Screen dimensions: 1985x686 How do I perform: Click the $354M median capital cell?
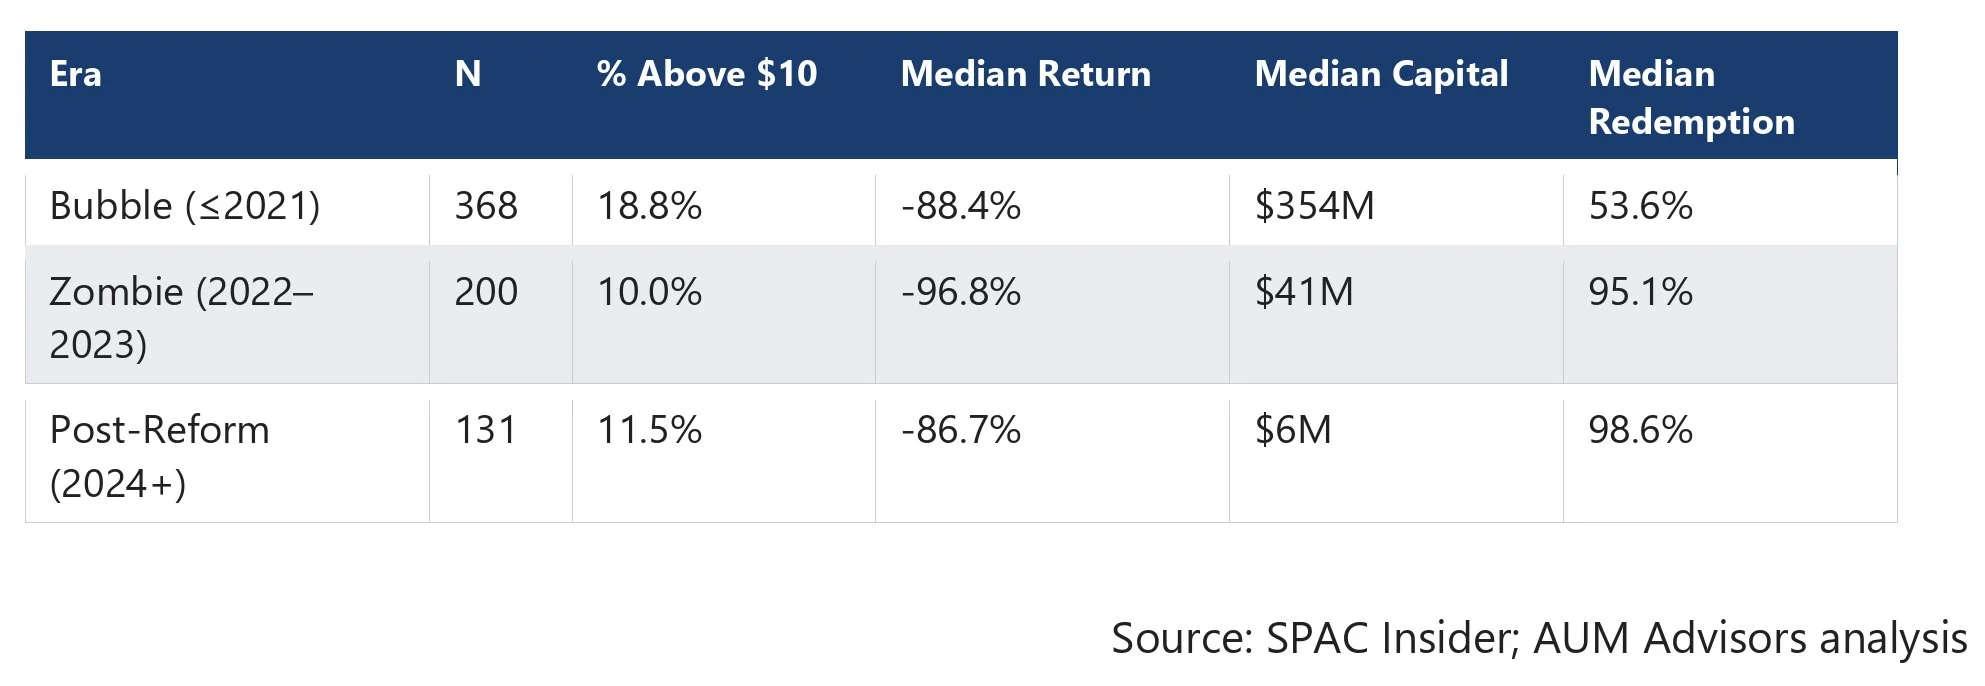click(x=1315, y=206)
